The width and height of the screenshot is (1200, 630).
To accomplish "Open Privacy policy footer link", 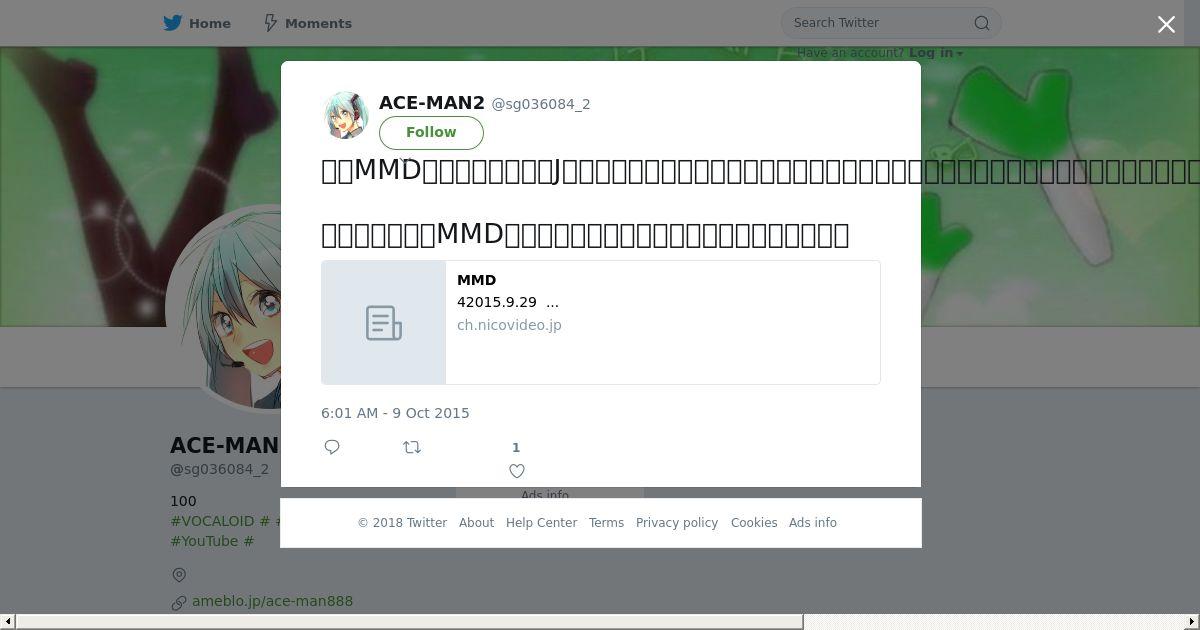I will click(677, 523).
